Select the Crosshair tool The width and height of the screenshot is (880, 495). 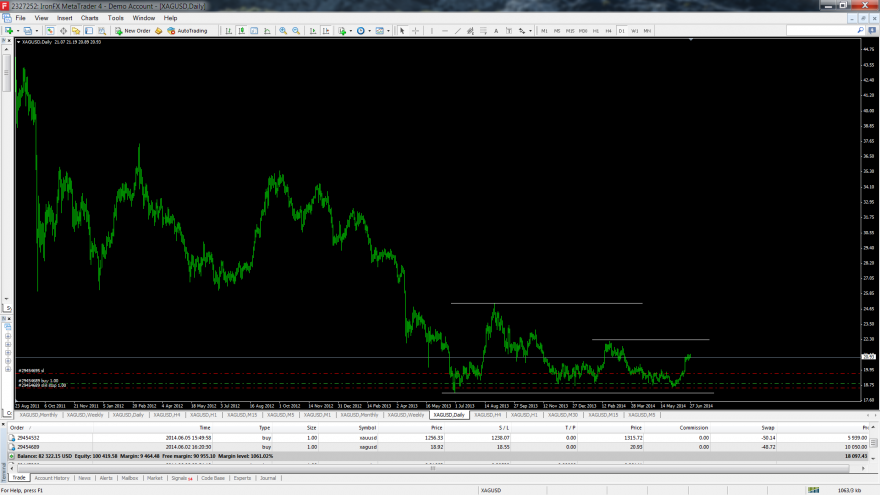pos(415,31)
